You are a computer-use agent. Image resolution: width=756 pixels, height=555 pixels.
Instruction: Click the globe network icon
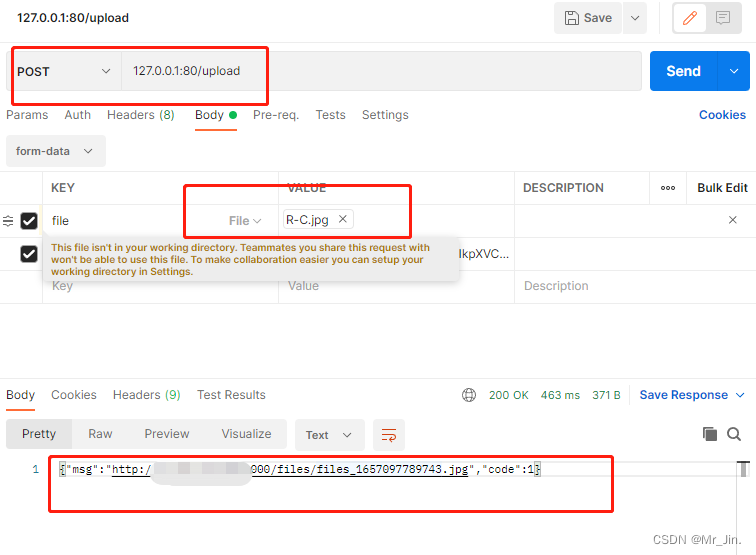pyautogui.click(x=469, y=395)
